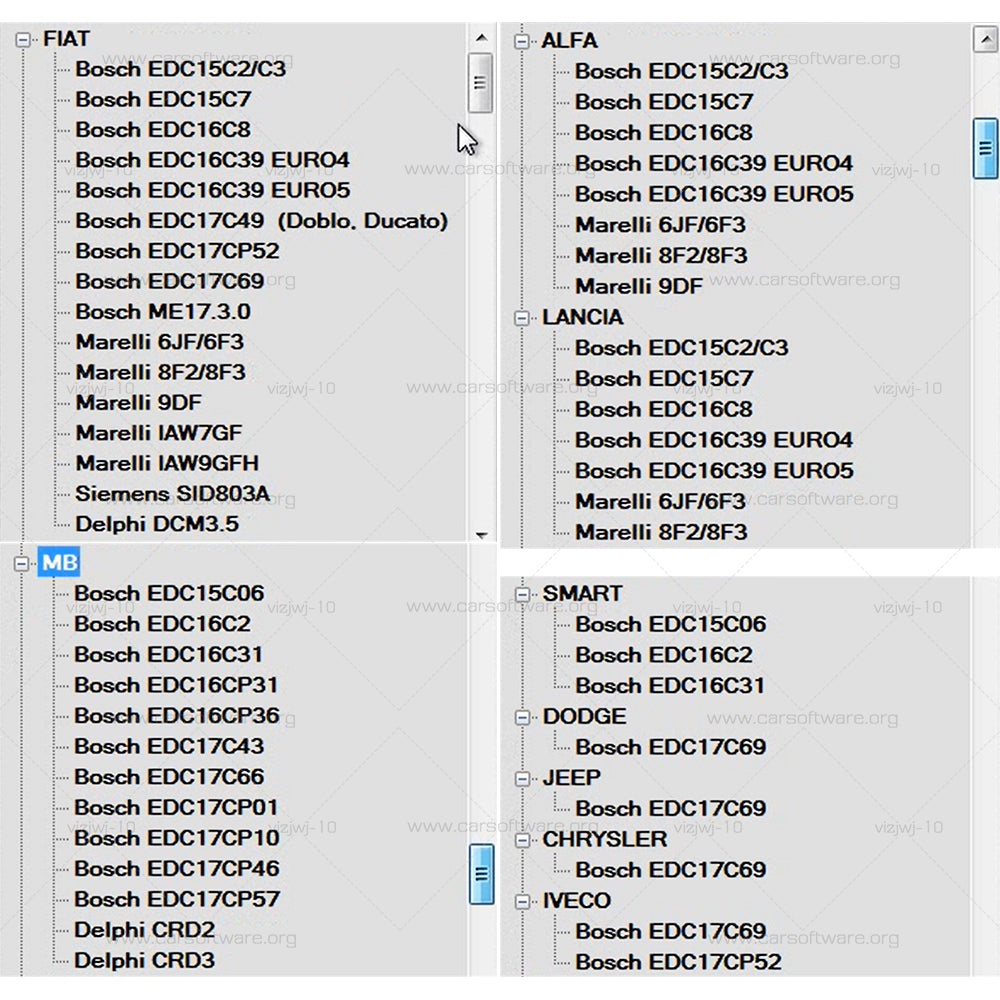Select Marelli IAW7GF under FIAT

[159, 432]
